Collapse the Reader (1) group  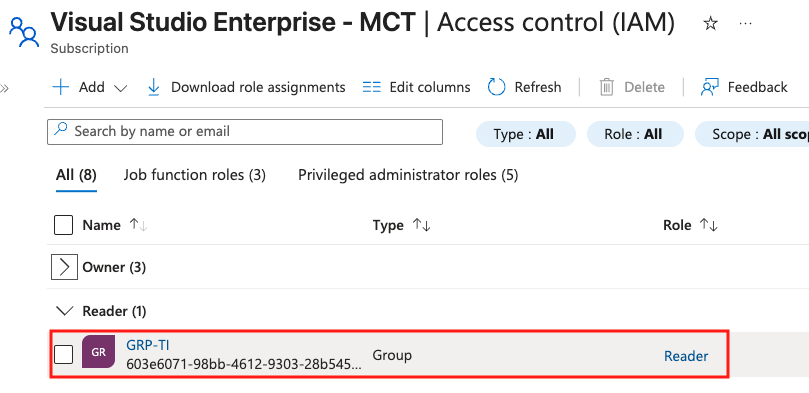pyautogui.click(x=64, y=311)
